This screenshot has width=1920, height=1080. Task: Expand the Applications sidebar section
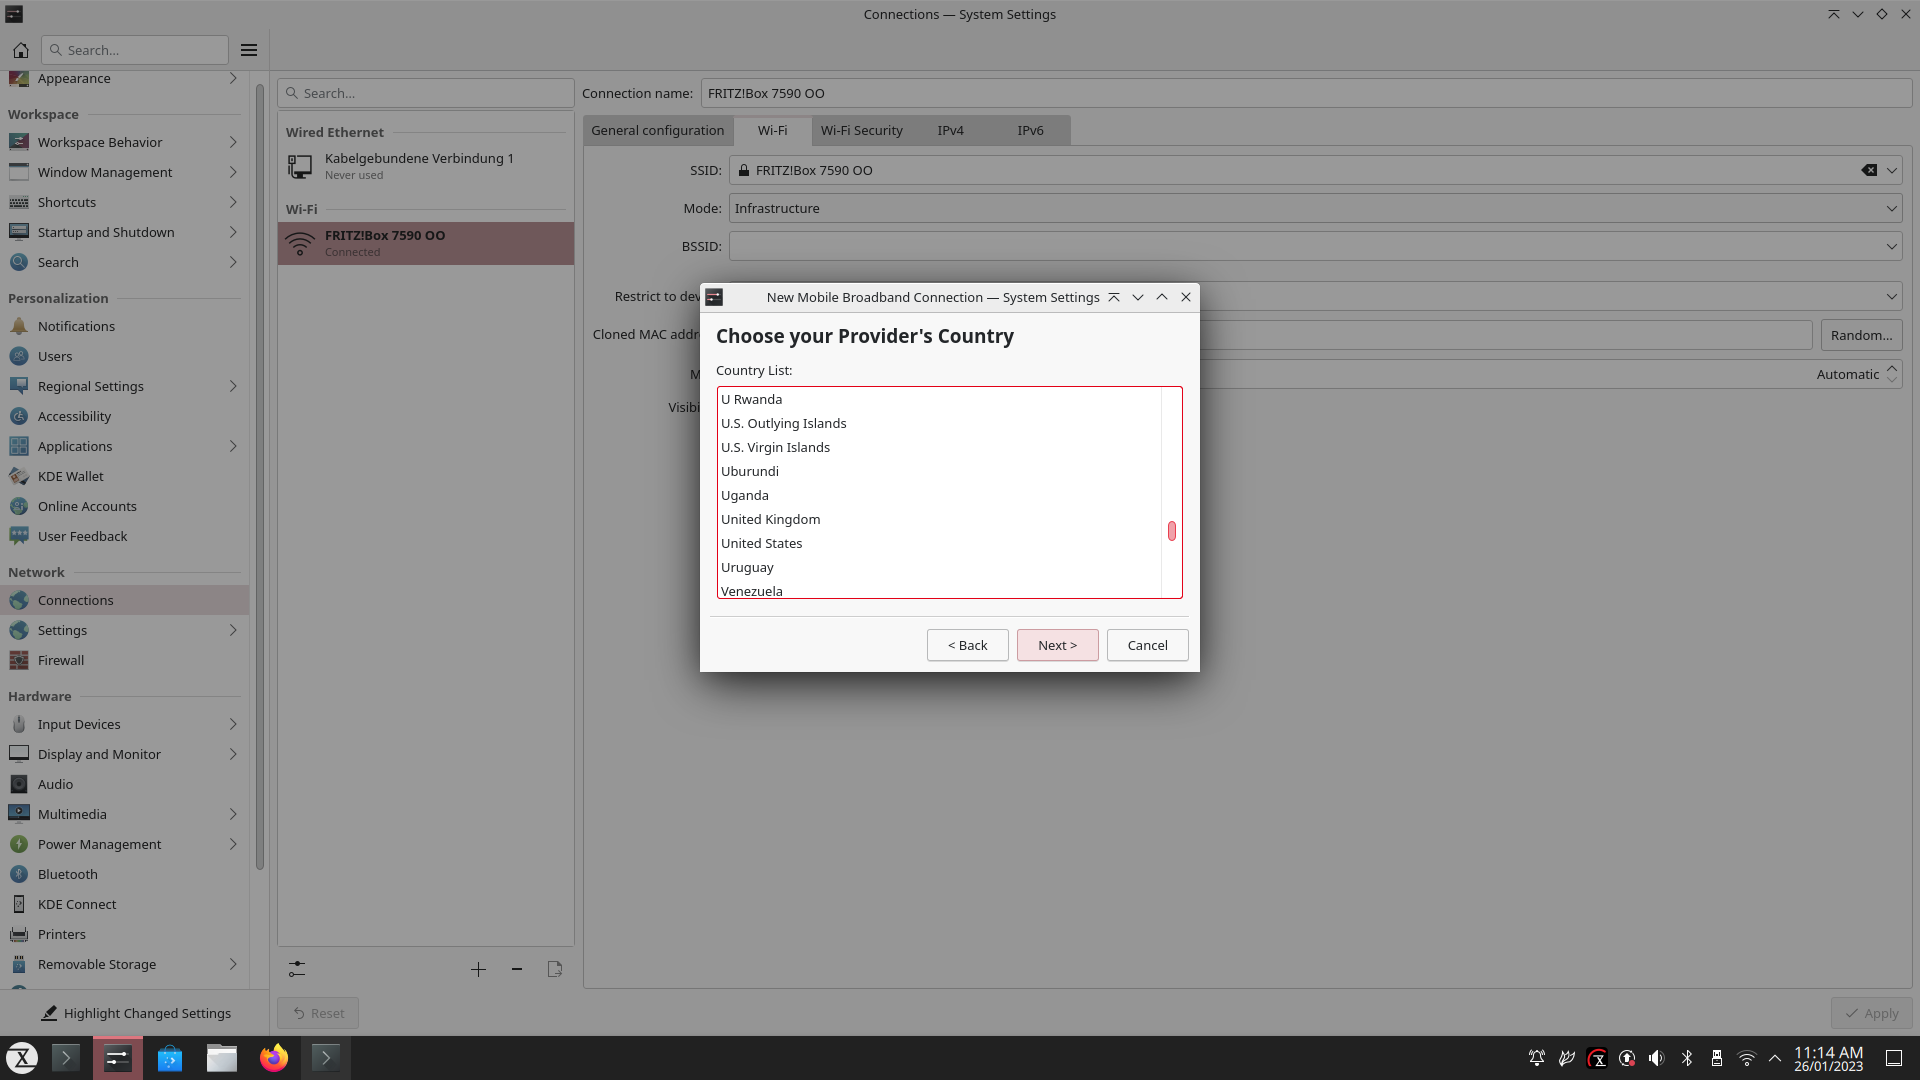pyautogui.click(x=74, y=446)
